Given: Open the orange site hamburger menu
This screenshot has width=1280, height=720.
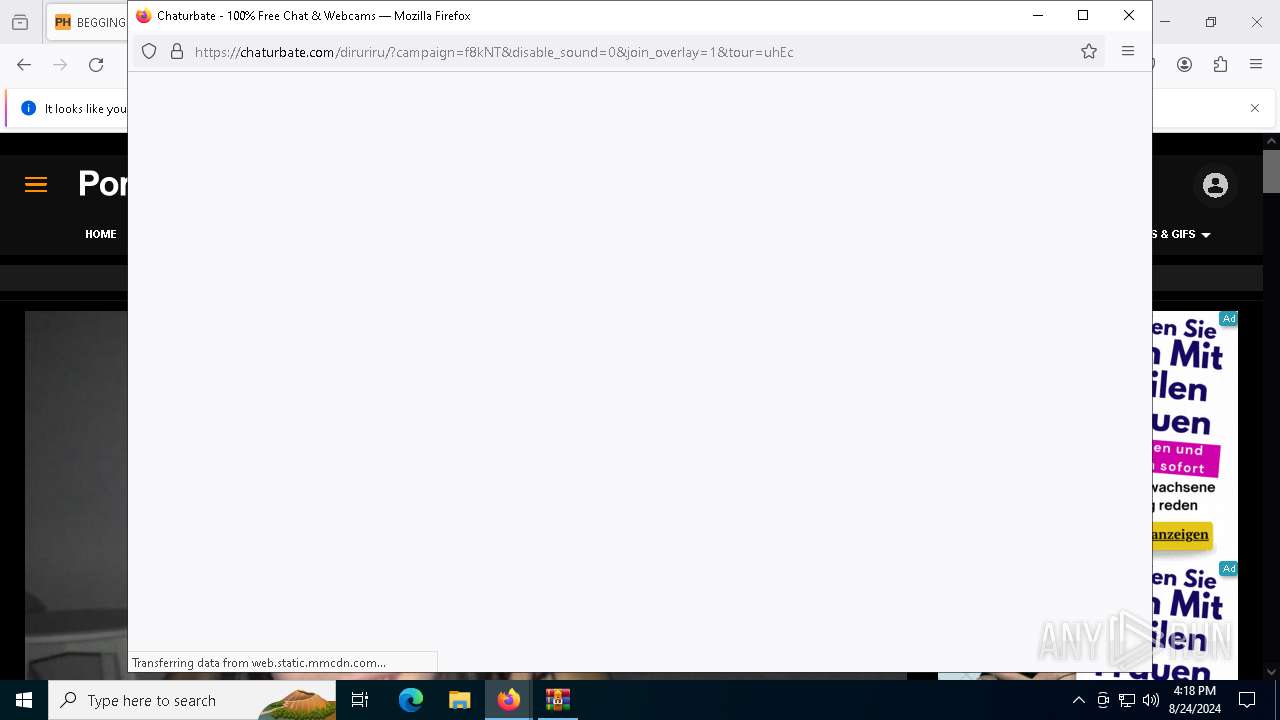Looking at the screenshot, I should point(36,184).
